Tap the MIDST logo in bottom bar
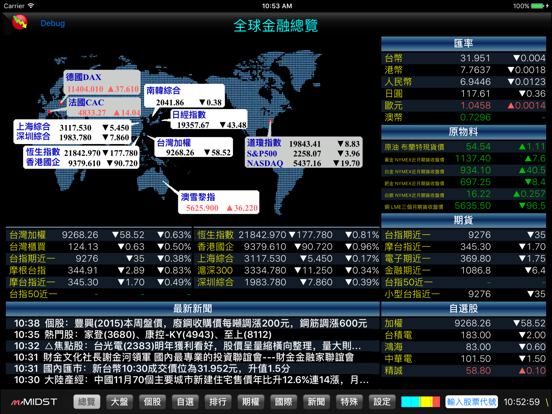 coord(34,402)
